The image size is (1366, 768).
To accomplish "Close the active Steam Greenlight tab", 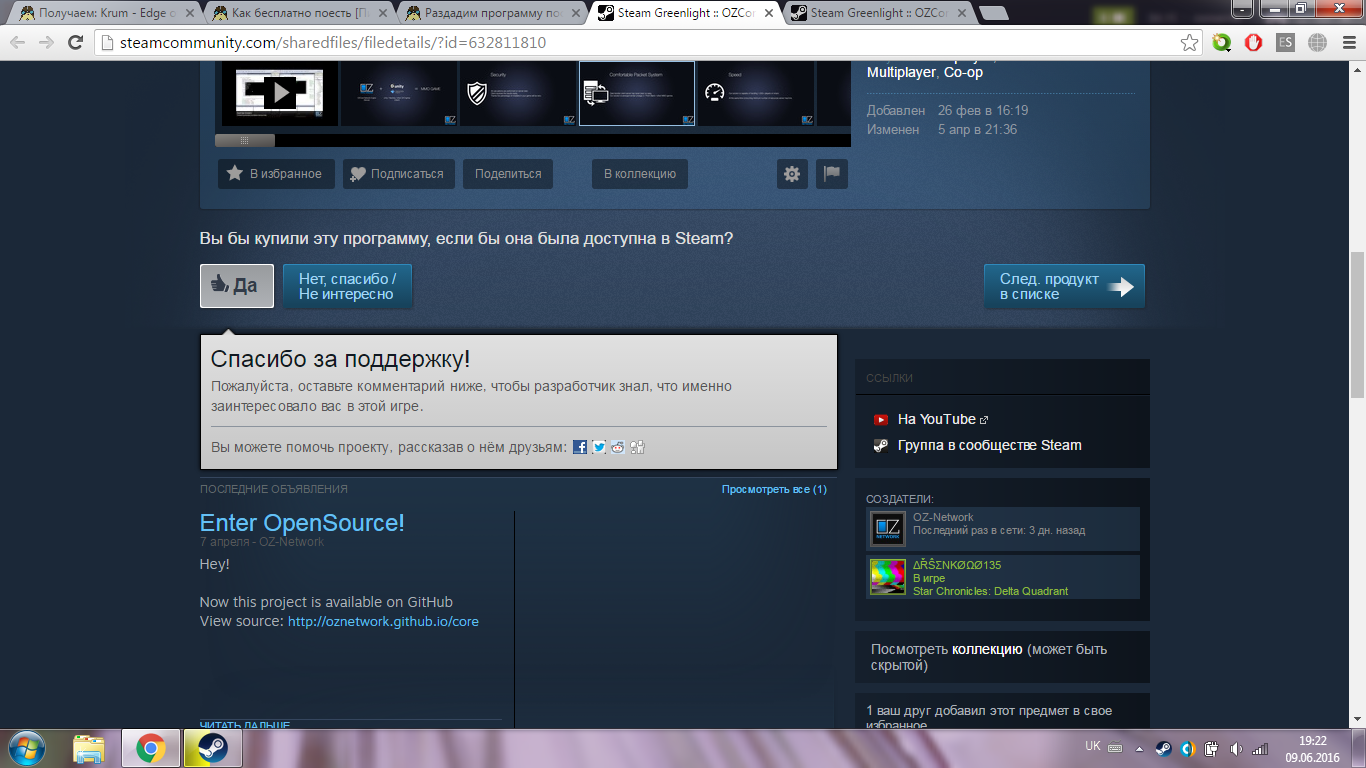I will [767, 13].
